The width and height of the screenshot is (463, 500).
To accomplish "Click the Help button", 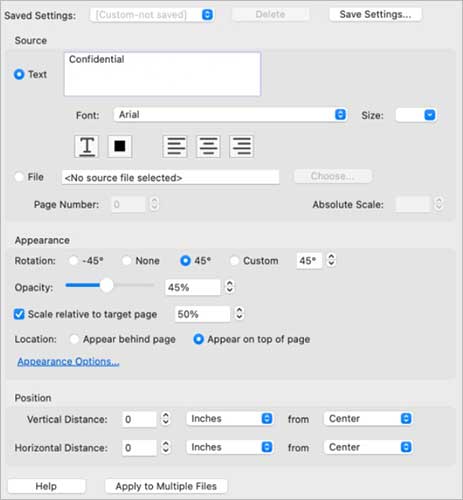I will (46, 486).
